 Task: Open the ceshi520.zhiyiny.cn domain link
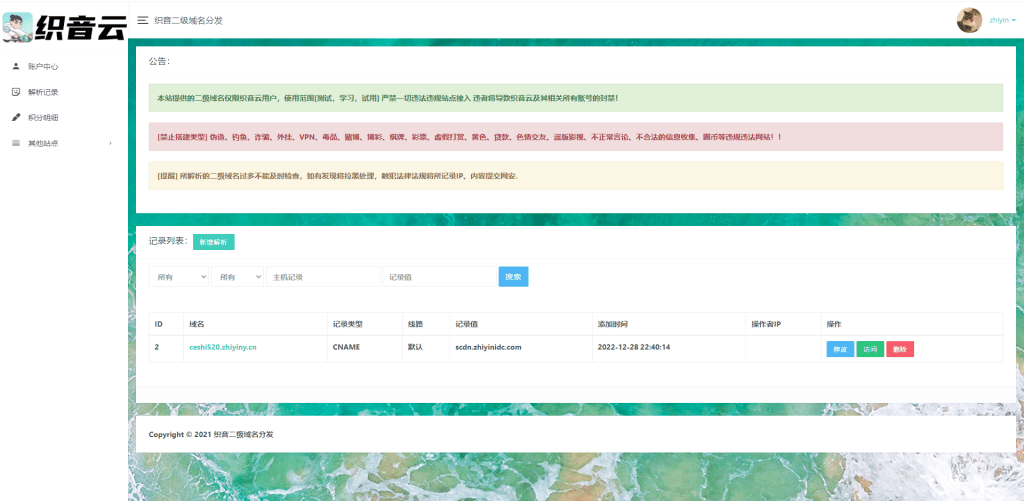click(223, 347)
